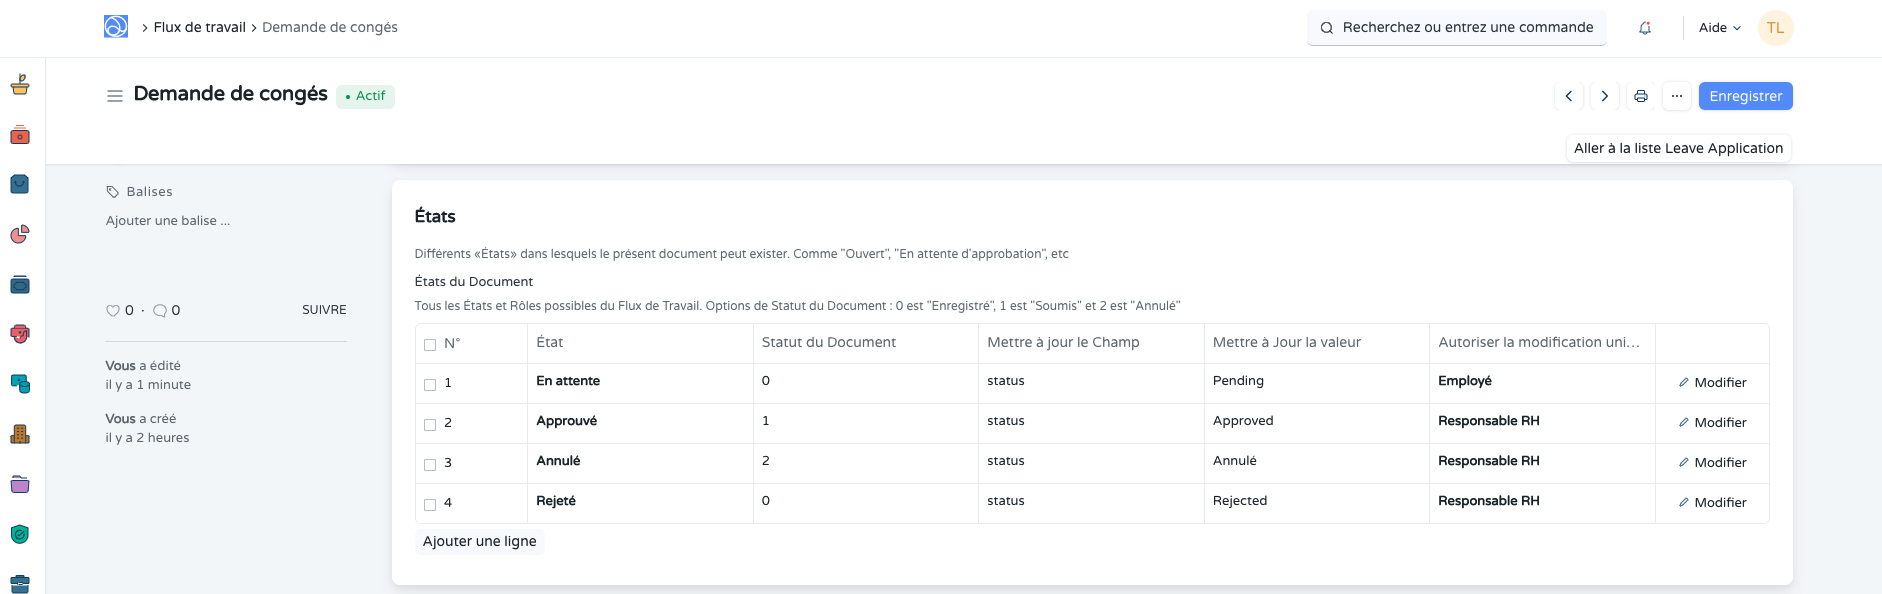The image size is (1882, 594).
Task: Go to the next document arrow
Action: tap(1605, 96)
